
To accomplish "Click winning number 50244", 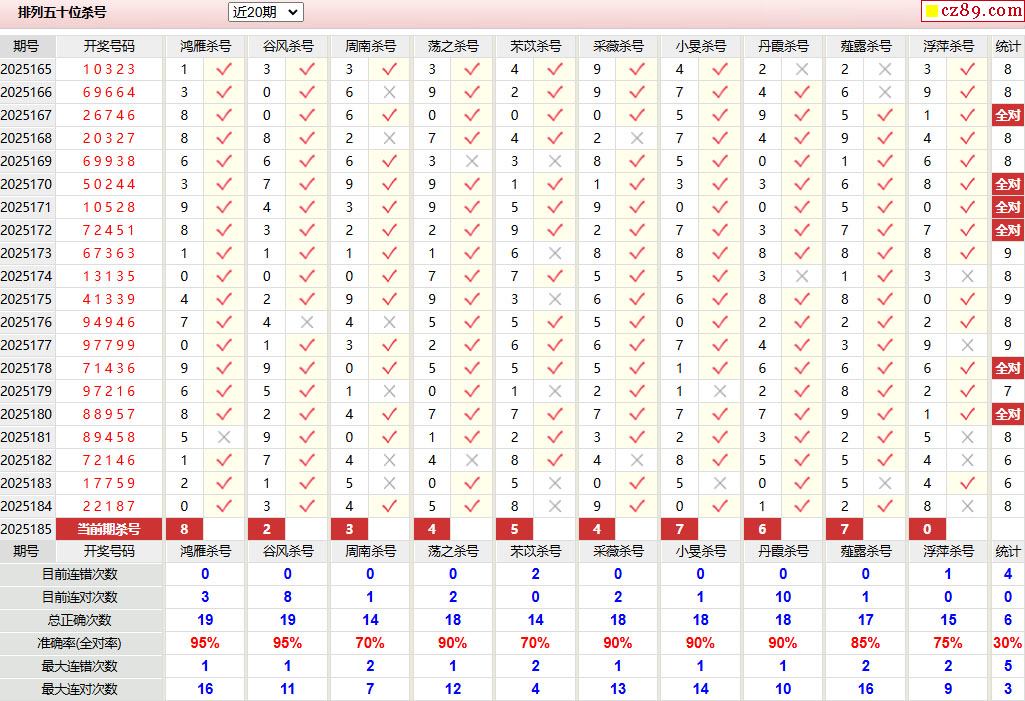I will point(109,184).
